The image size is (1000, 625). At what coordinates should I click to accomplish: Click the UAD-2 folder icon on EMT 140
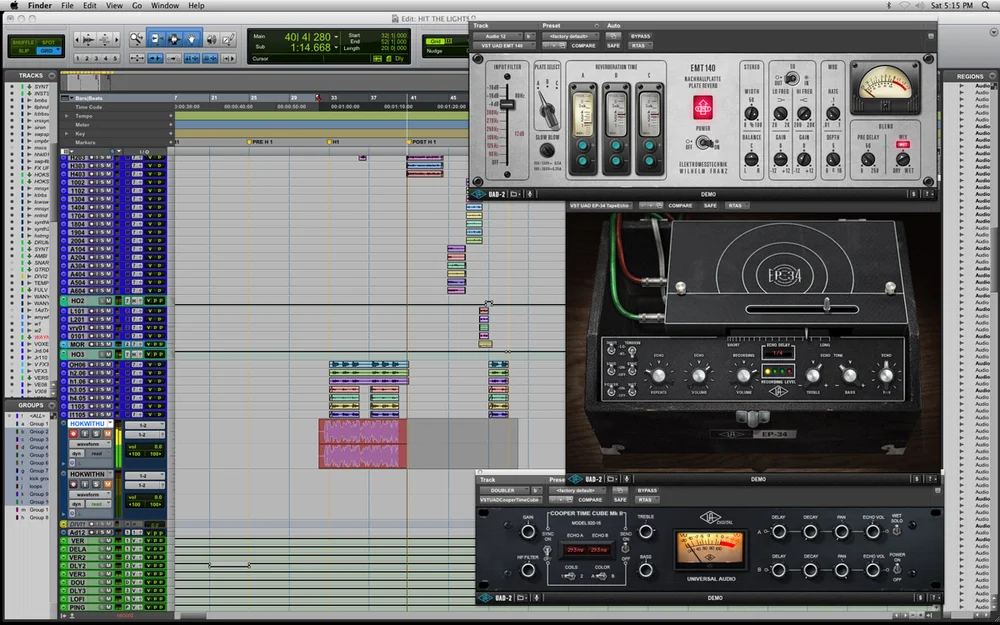coord(515,194)
